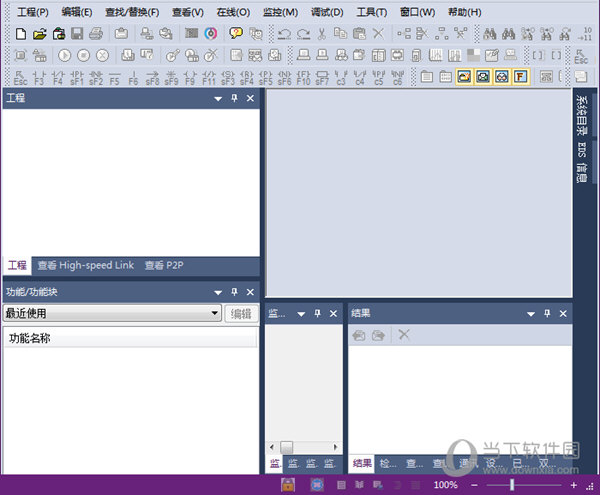Viewport: 600px width, 495px height.
Task: Expand the 工程 panel options arrow
Action: 218,98
